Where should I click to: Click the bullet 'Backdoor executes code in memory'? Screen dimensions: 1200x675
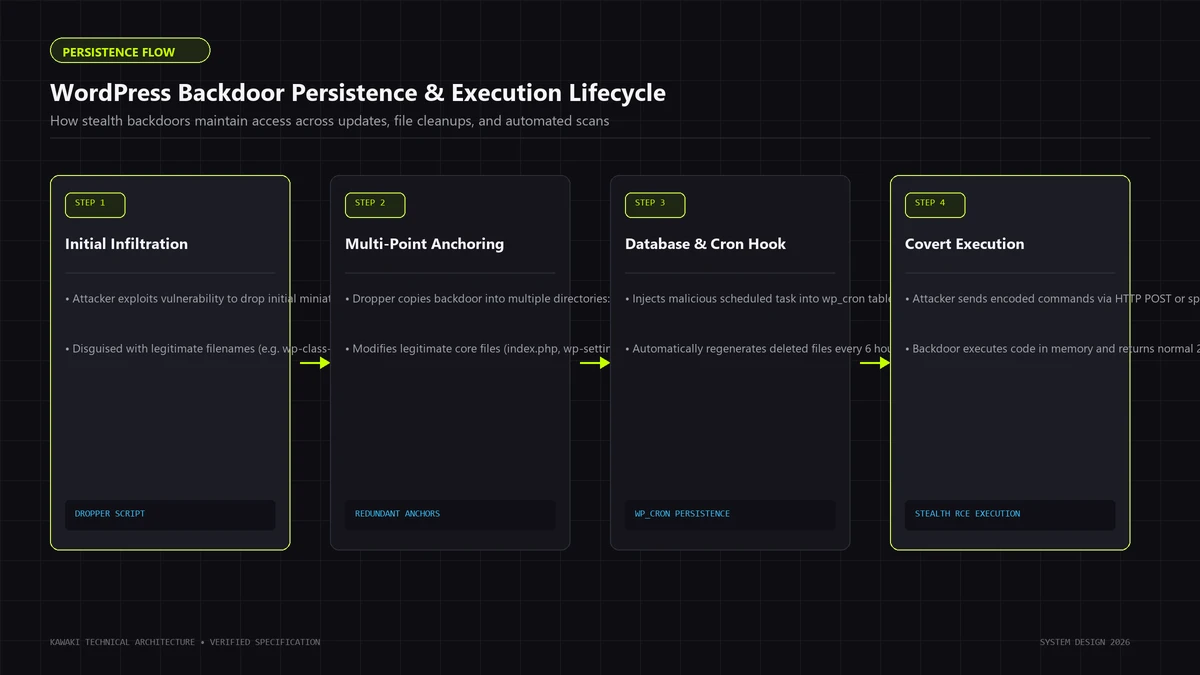coord(1052,349)
